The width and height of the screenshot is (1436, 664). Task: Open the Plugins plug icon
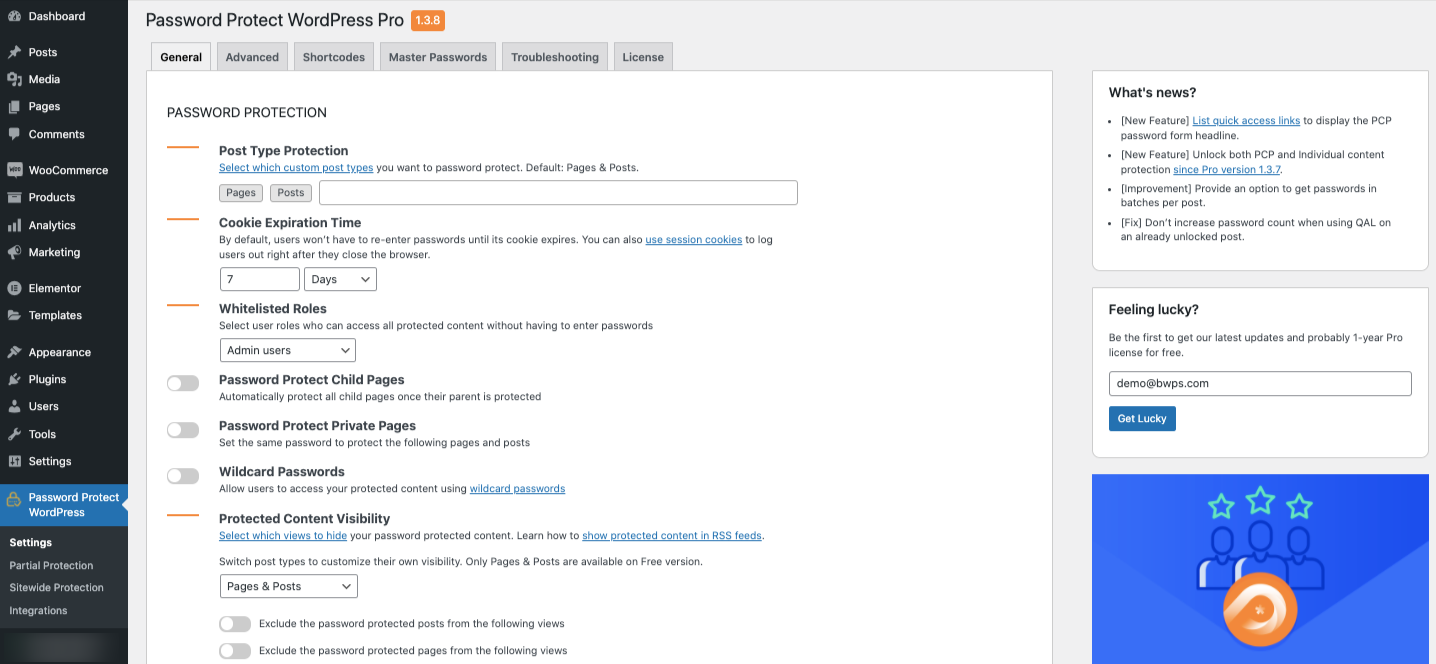click(14, 379)
